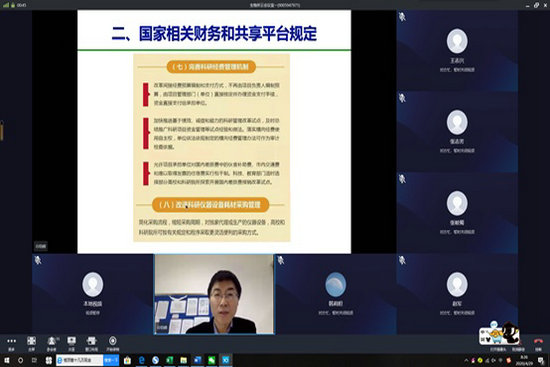Open the participants list icon
Viewport: 550px width, 367px height.
(52, 341)
